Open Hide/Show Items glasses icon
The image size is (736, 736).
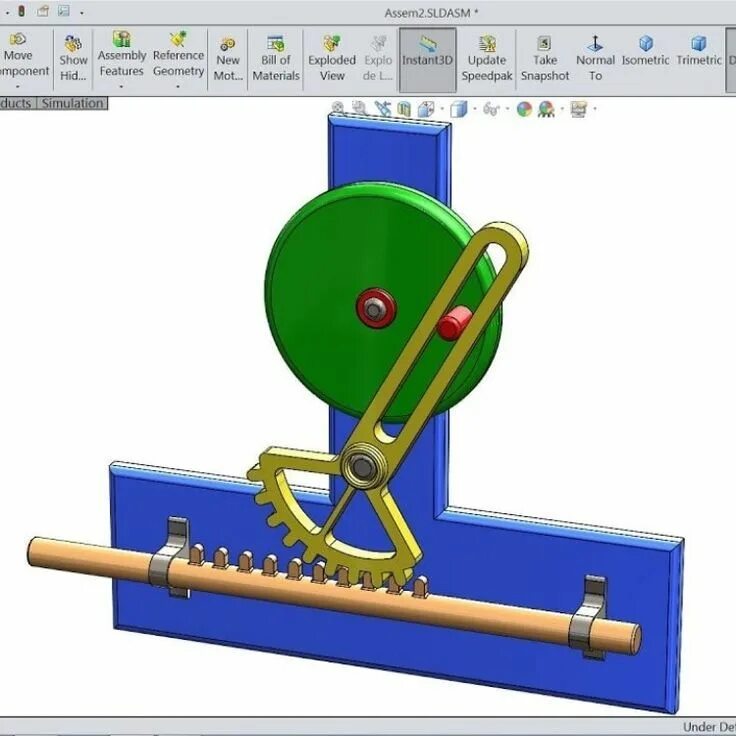point(491,109)
